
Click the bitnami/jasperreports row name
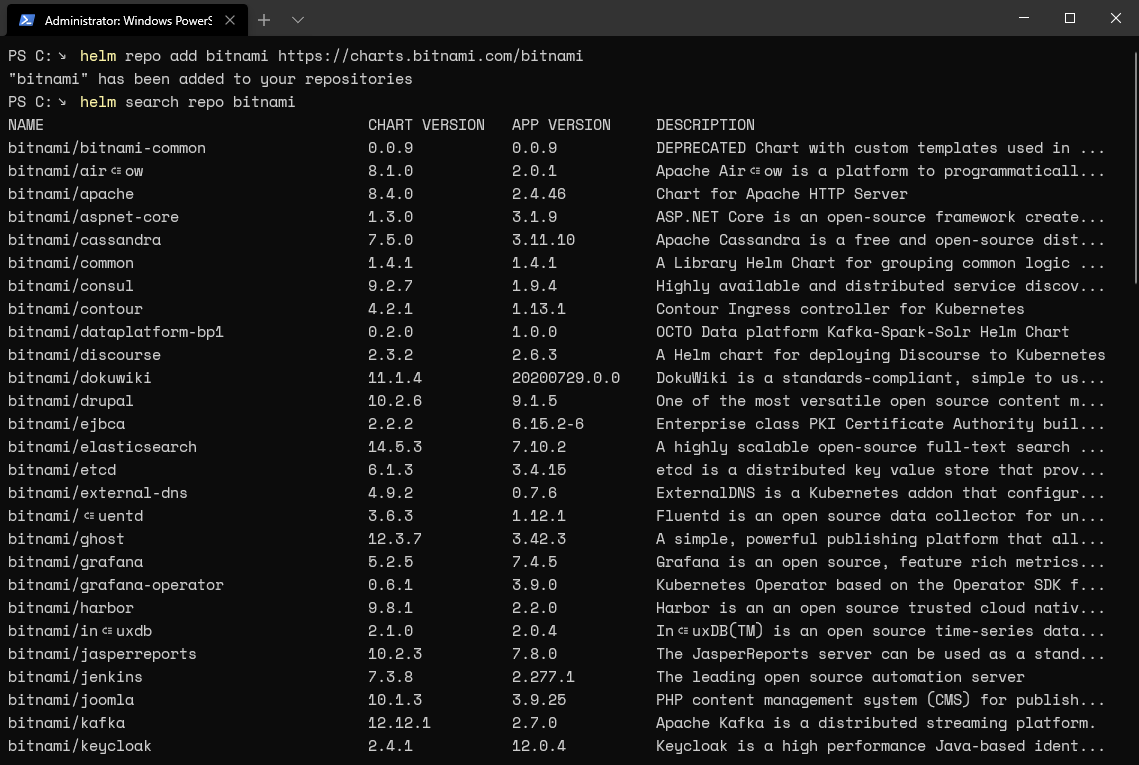(102, 654)
